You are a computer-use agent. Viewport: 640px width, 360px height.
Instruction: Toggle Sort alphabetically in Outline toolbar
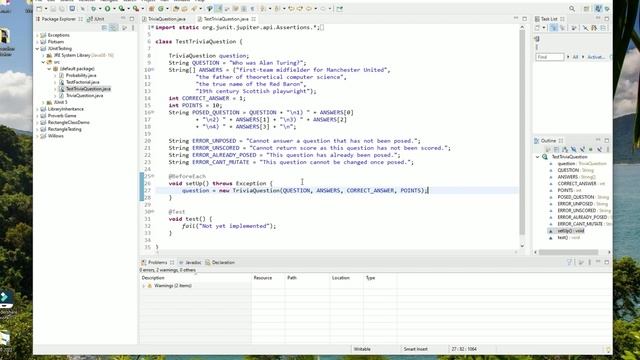[565, 149]
